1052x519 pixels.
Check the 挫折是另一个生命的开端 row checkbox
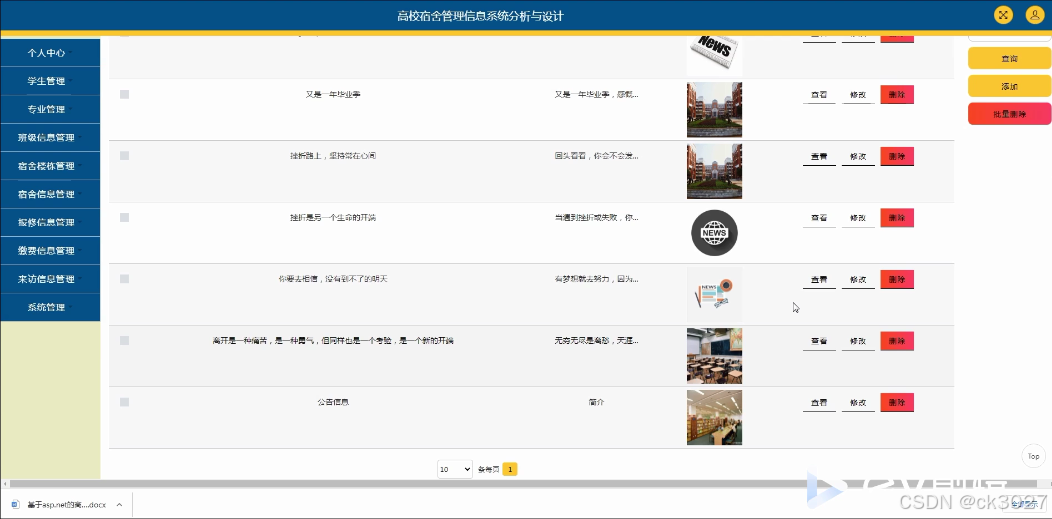coord(124,217)
